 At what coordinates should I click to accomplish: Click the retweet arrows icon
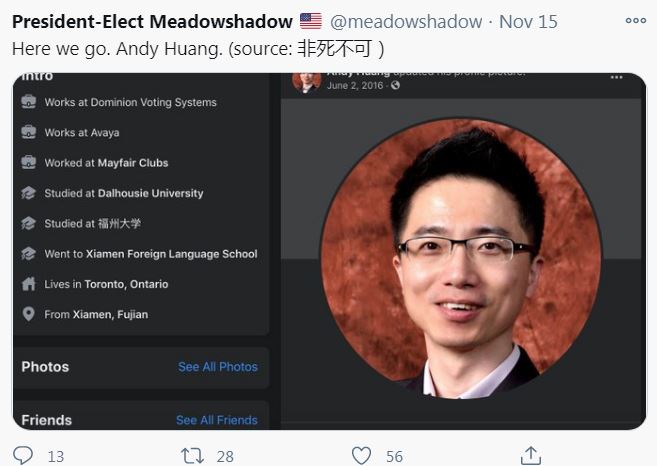[x=192, y=456]
